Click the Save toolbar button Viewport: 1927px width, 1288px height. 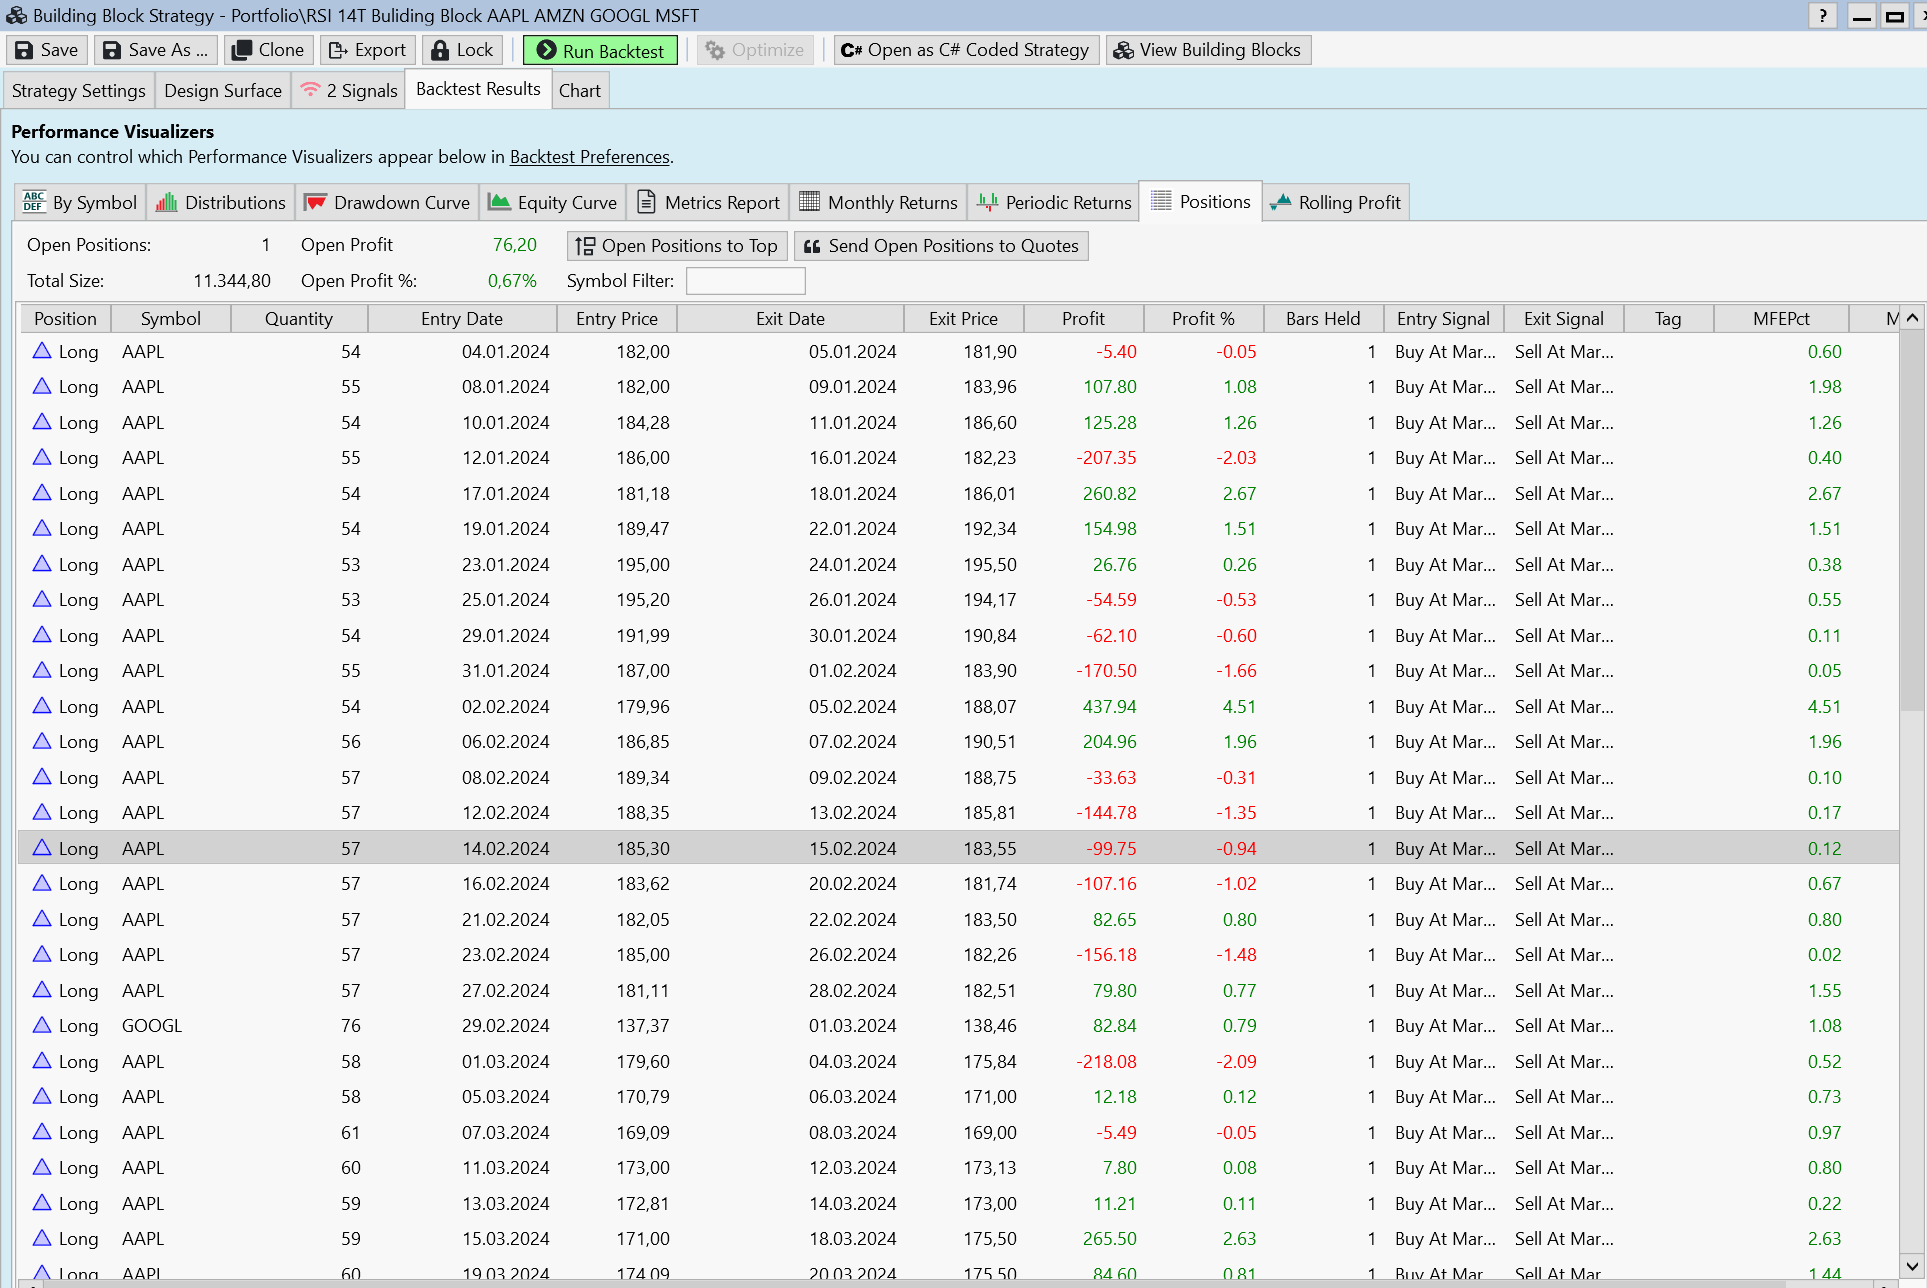pyautogui.click(x=47, y=50)
